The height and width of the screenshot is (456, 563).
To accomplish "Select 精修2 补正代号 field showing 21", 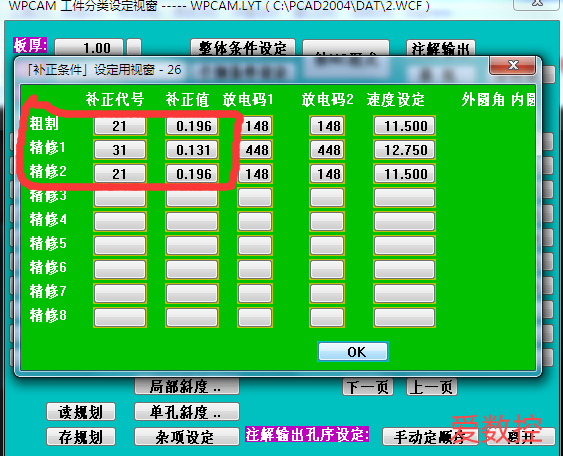I will pyautogui.click(x=120, y=174).
